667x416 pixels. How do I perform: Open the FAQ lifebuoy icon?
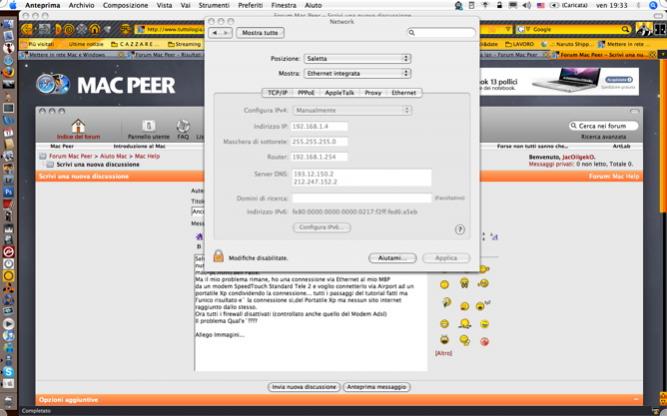(x=183, y=126)
